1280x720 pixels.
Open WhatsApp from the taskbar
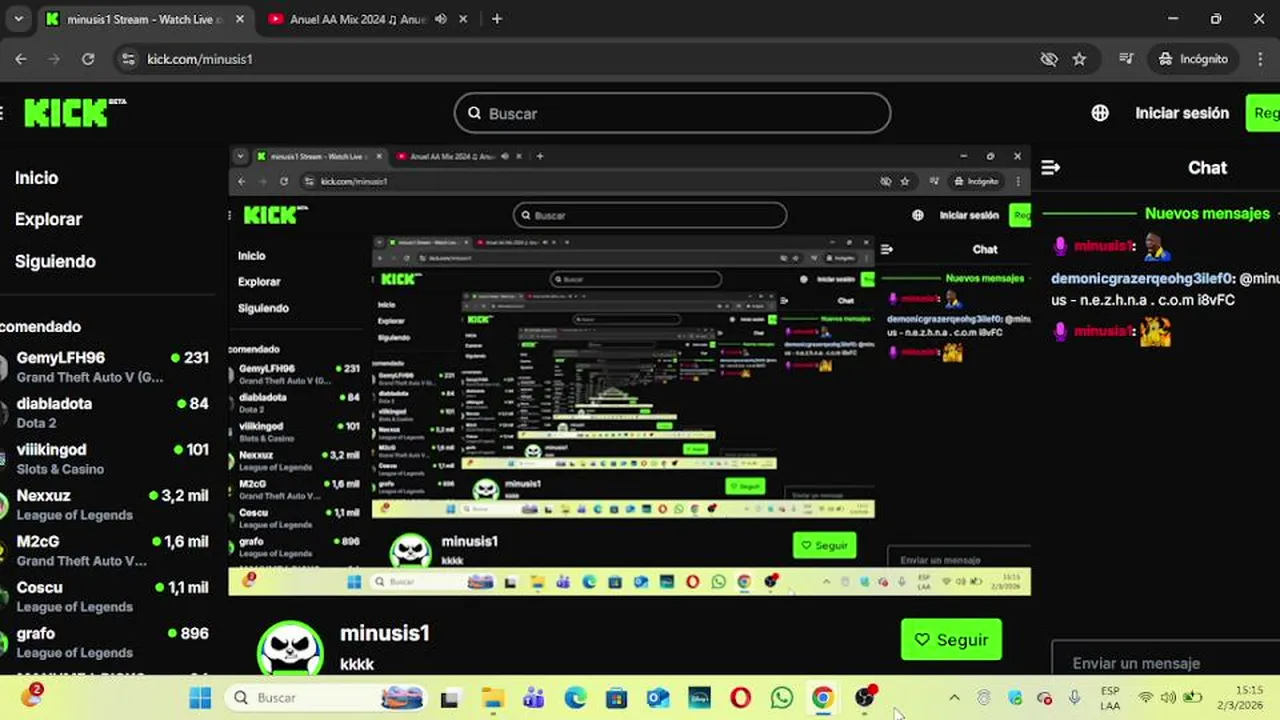[x=782, y=698]
